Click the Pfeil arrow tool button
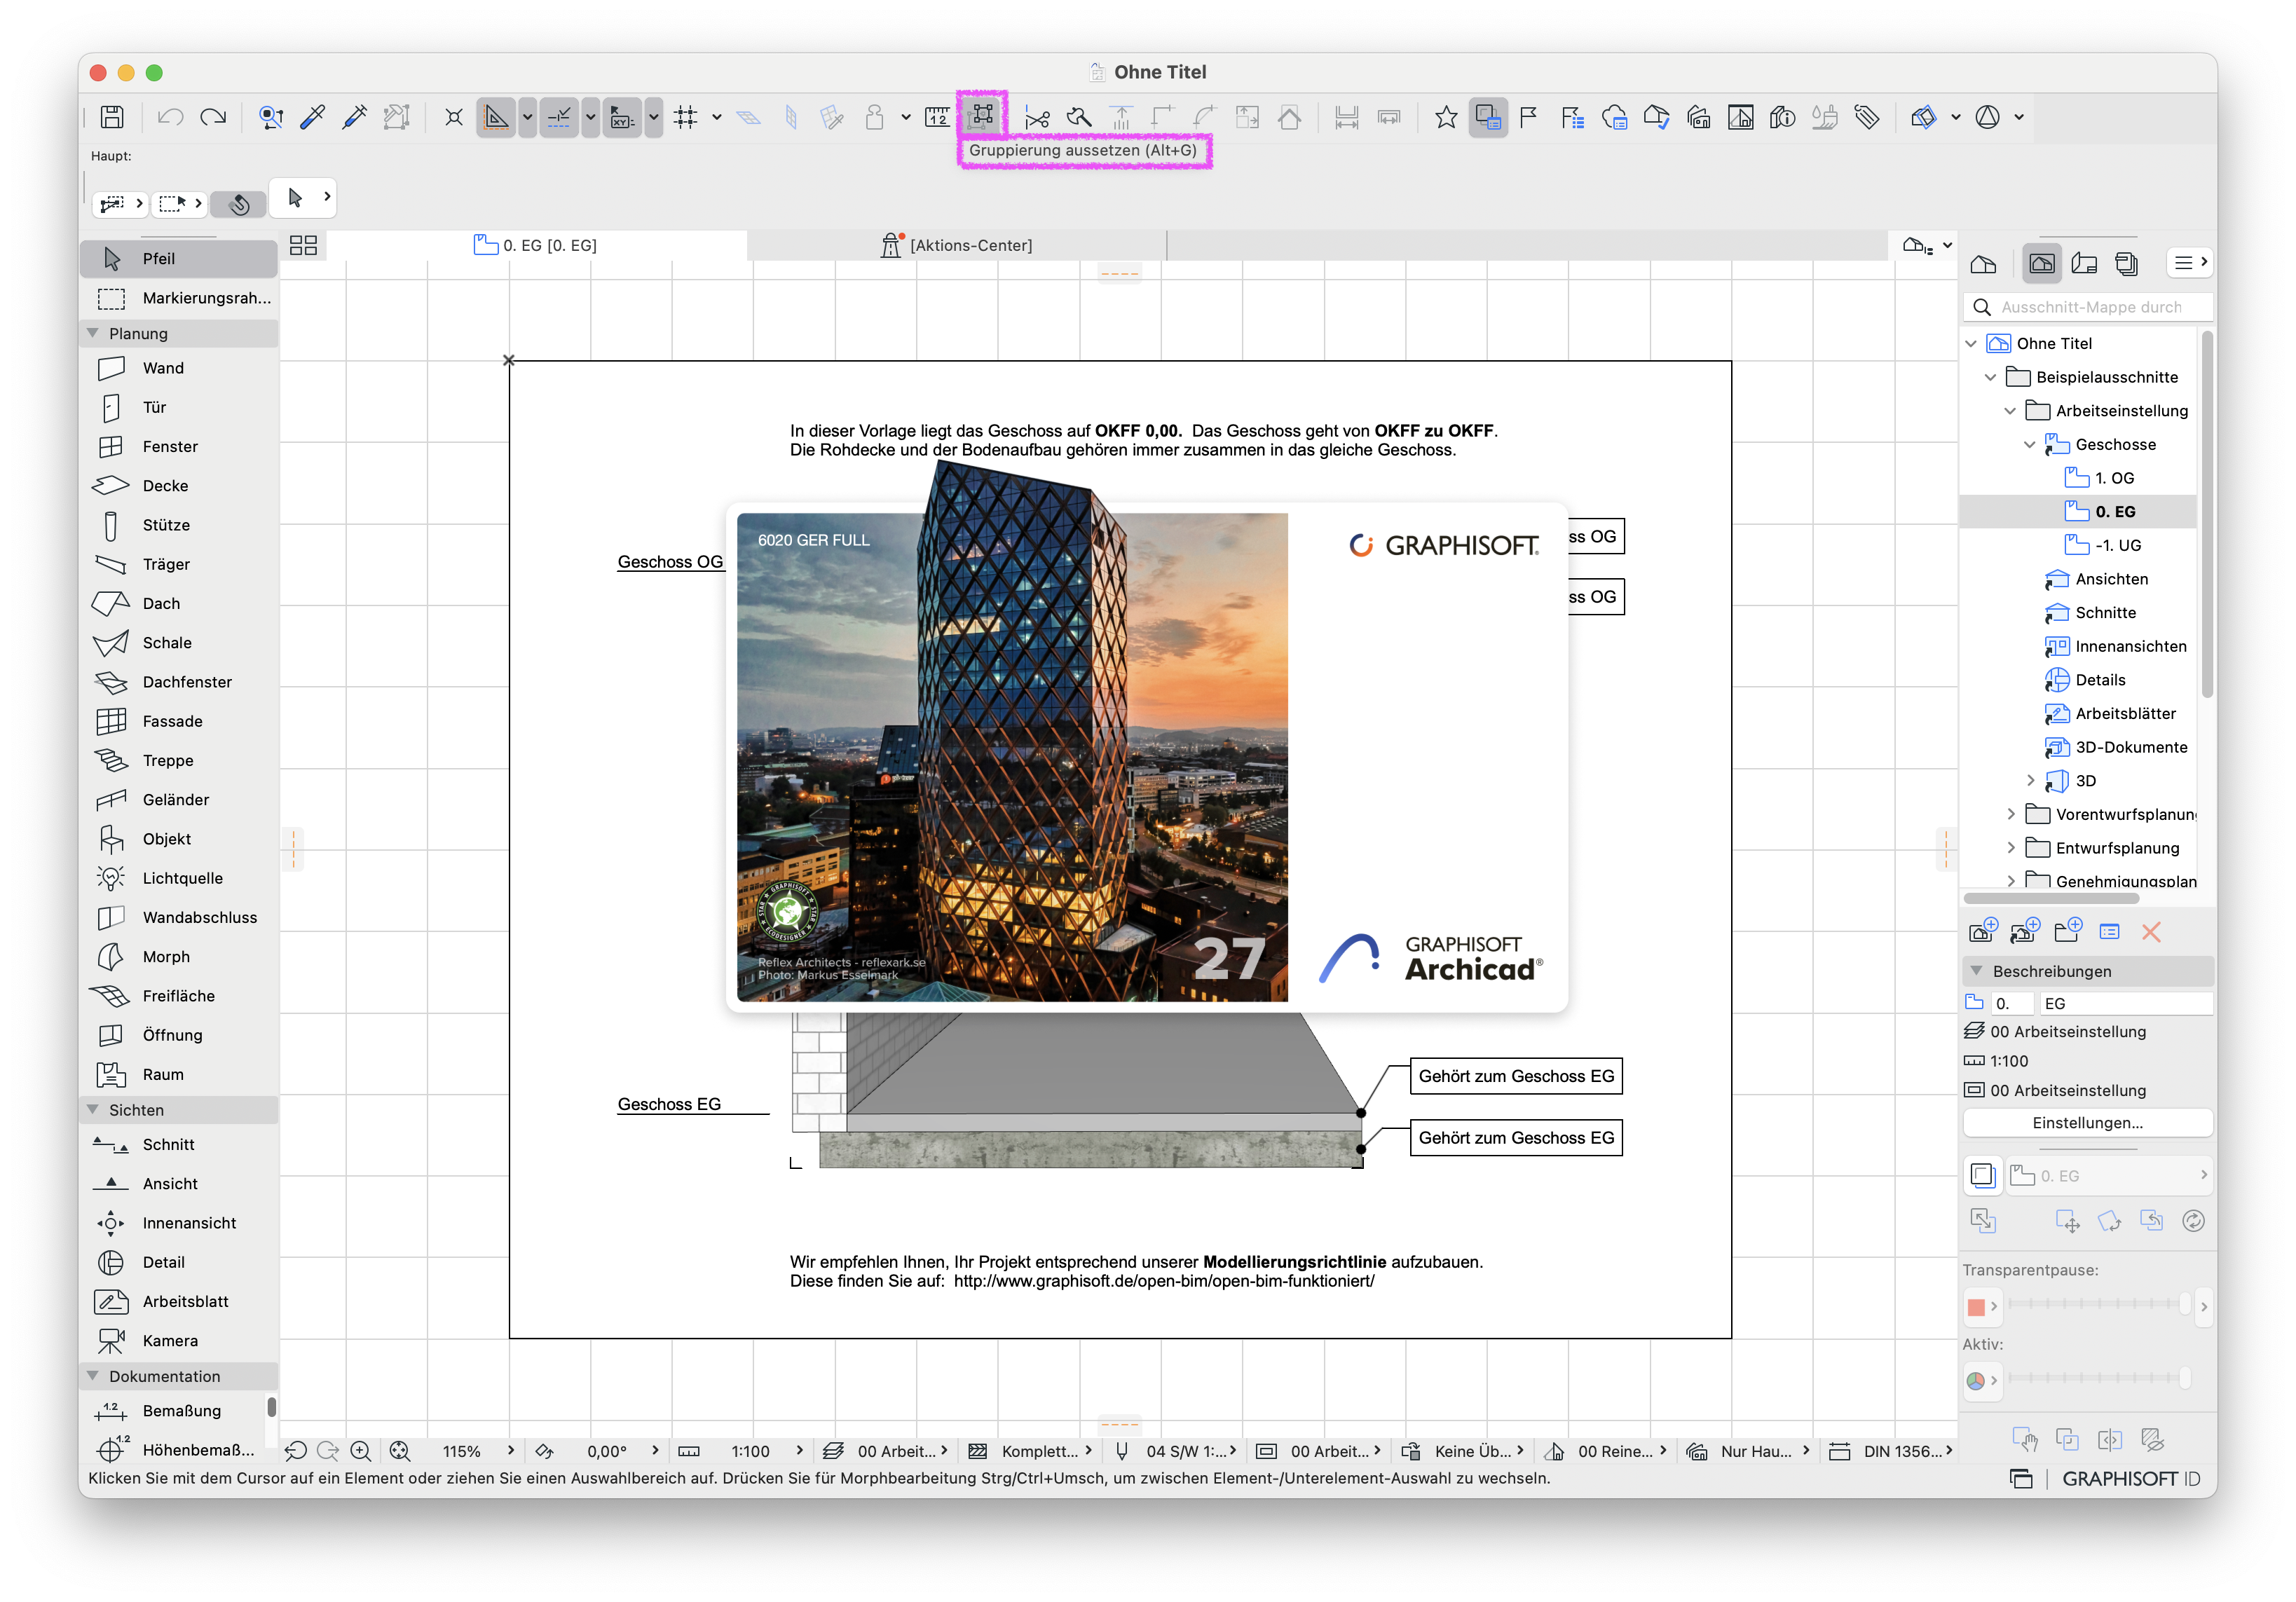Viewport: 2296px width, 1602px height. pyautogui.click(x=179, y=259)
